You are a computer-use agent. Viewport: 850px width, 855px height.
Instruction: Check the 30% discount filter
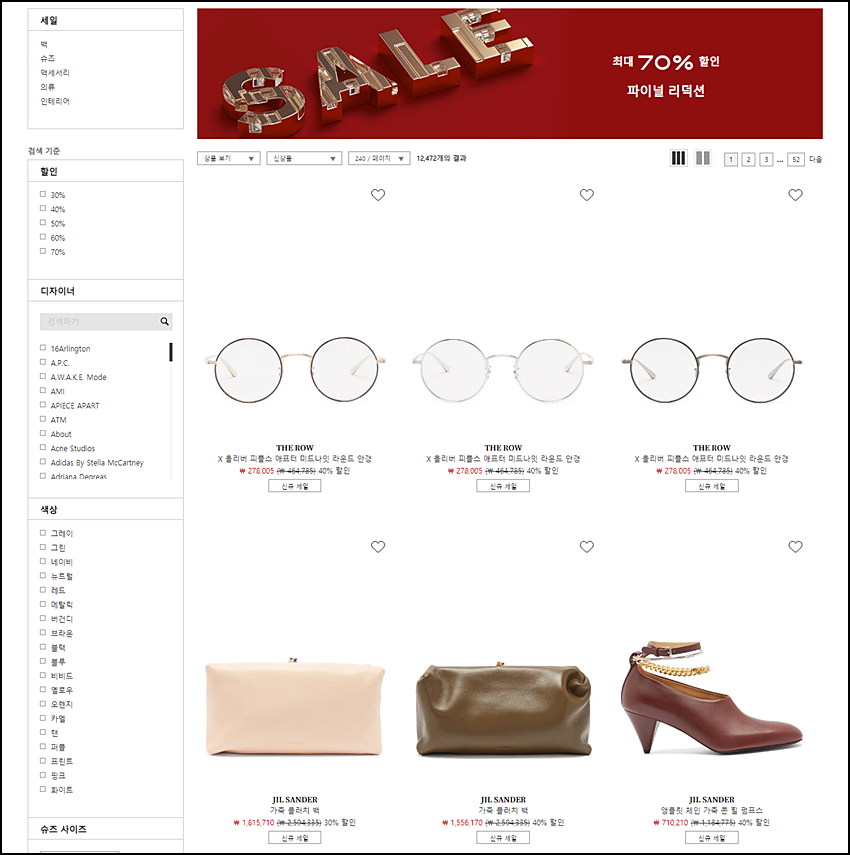43,194
